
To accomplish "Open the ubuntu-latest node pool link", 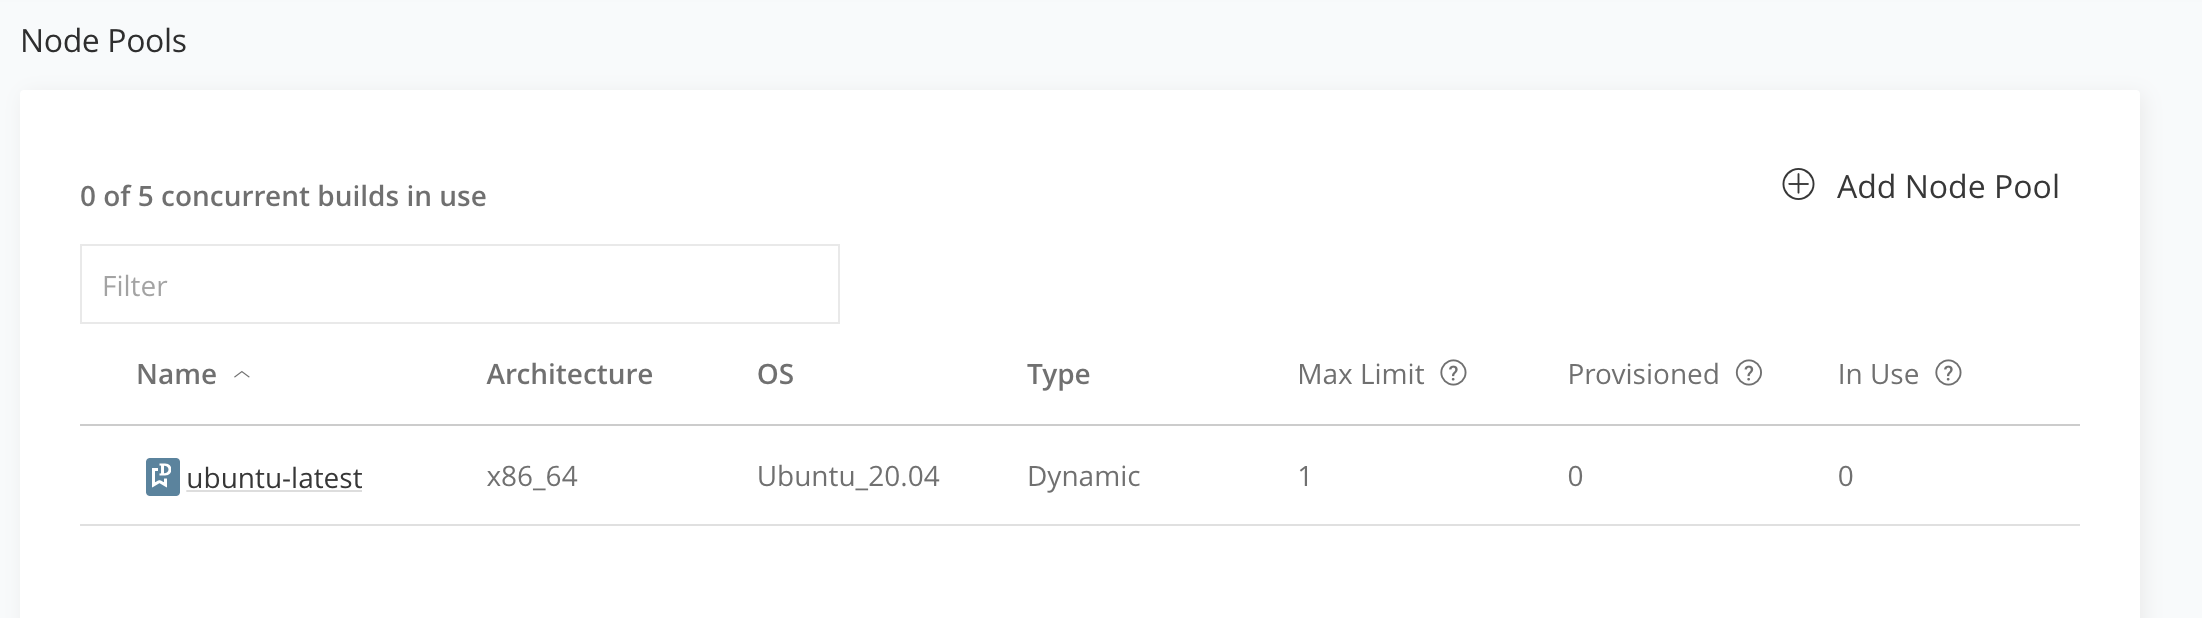I will click(274, 478).
